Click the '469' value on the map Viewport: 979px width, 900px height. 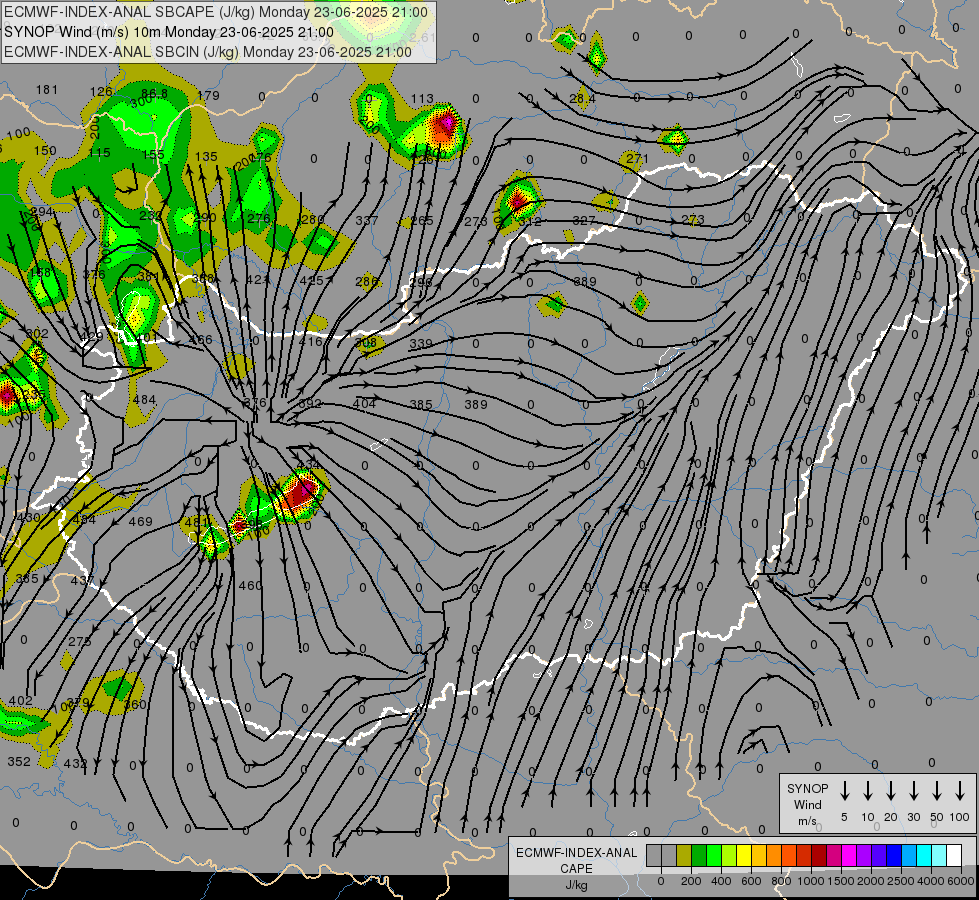140,522
